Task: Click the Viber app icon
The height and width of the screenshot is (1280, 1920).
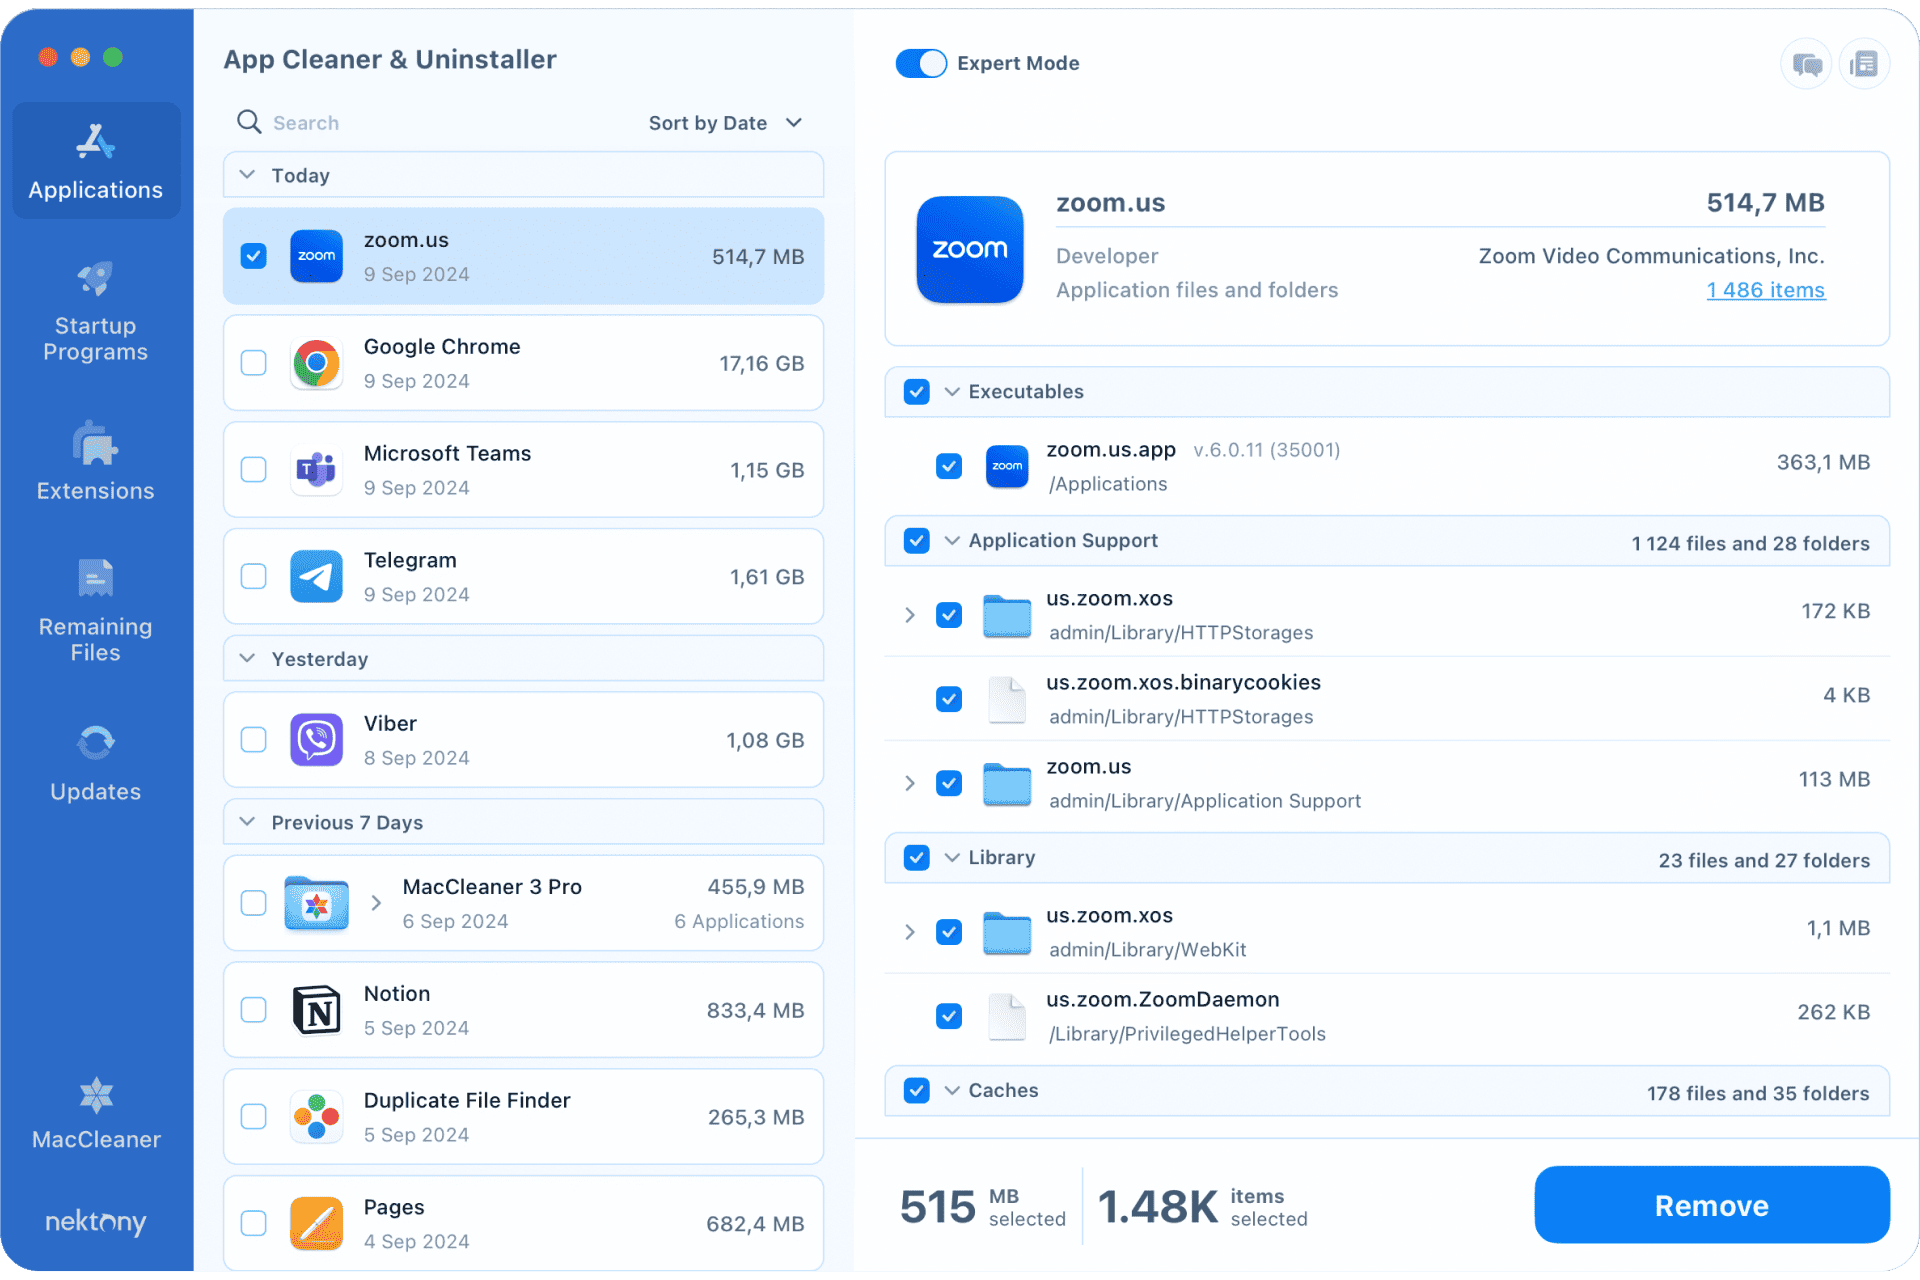Action: 316,740
